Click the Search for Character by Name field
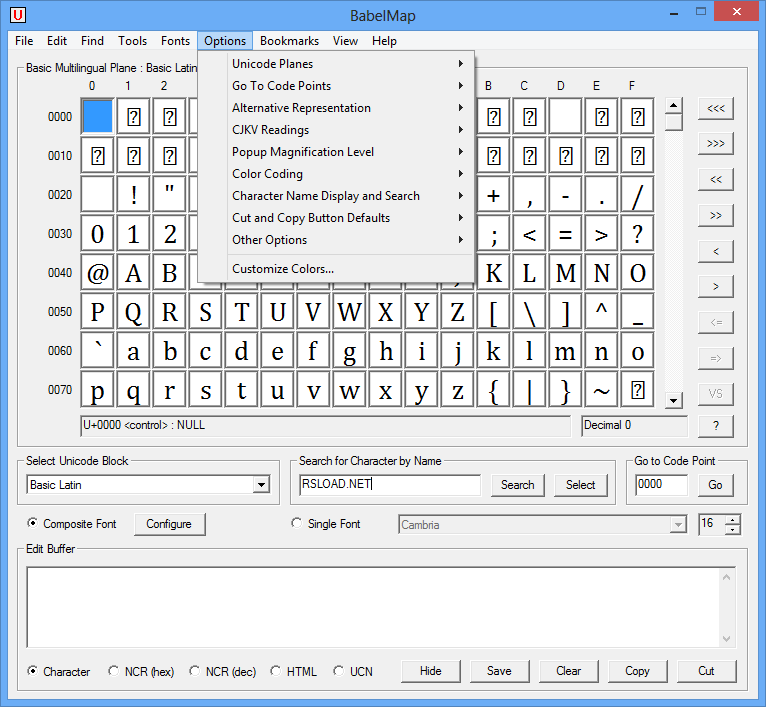The width and height of the screenshot is (766, 707). point(390,484)
